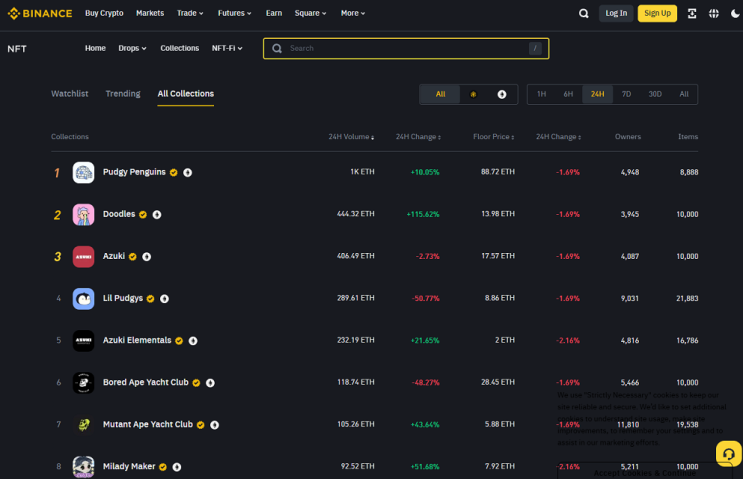743x479 pixels.
Task: Expand the Trade menu
Action: tap(190, 13)
